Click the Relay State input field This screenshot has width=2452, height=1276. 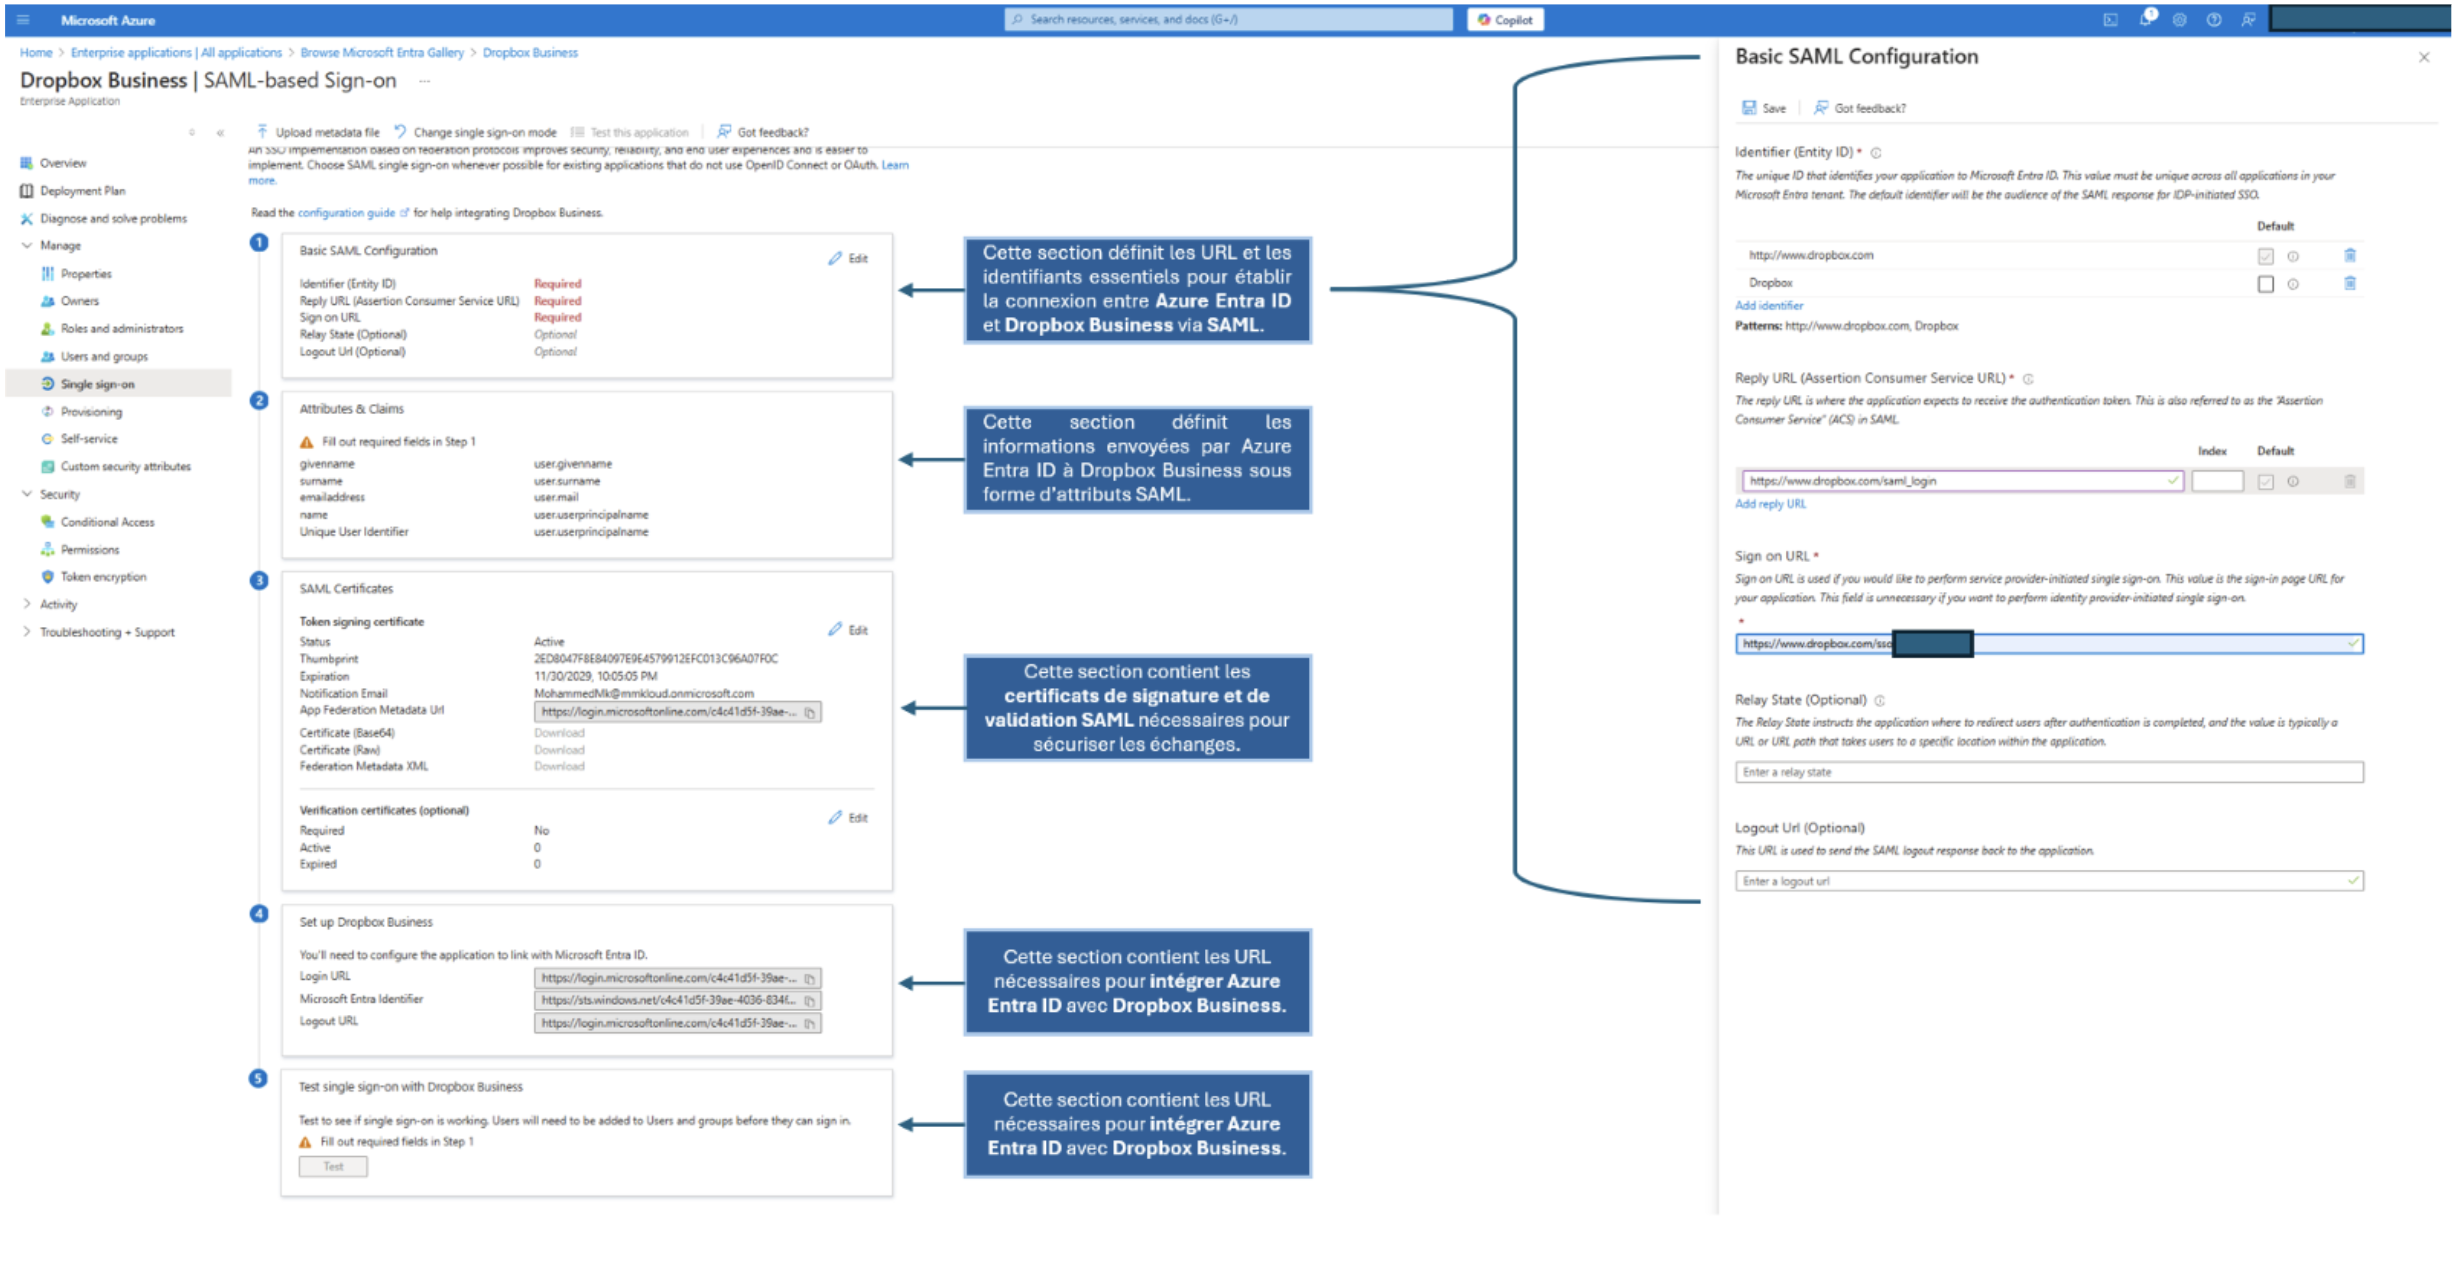coord(2049,773)
